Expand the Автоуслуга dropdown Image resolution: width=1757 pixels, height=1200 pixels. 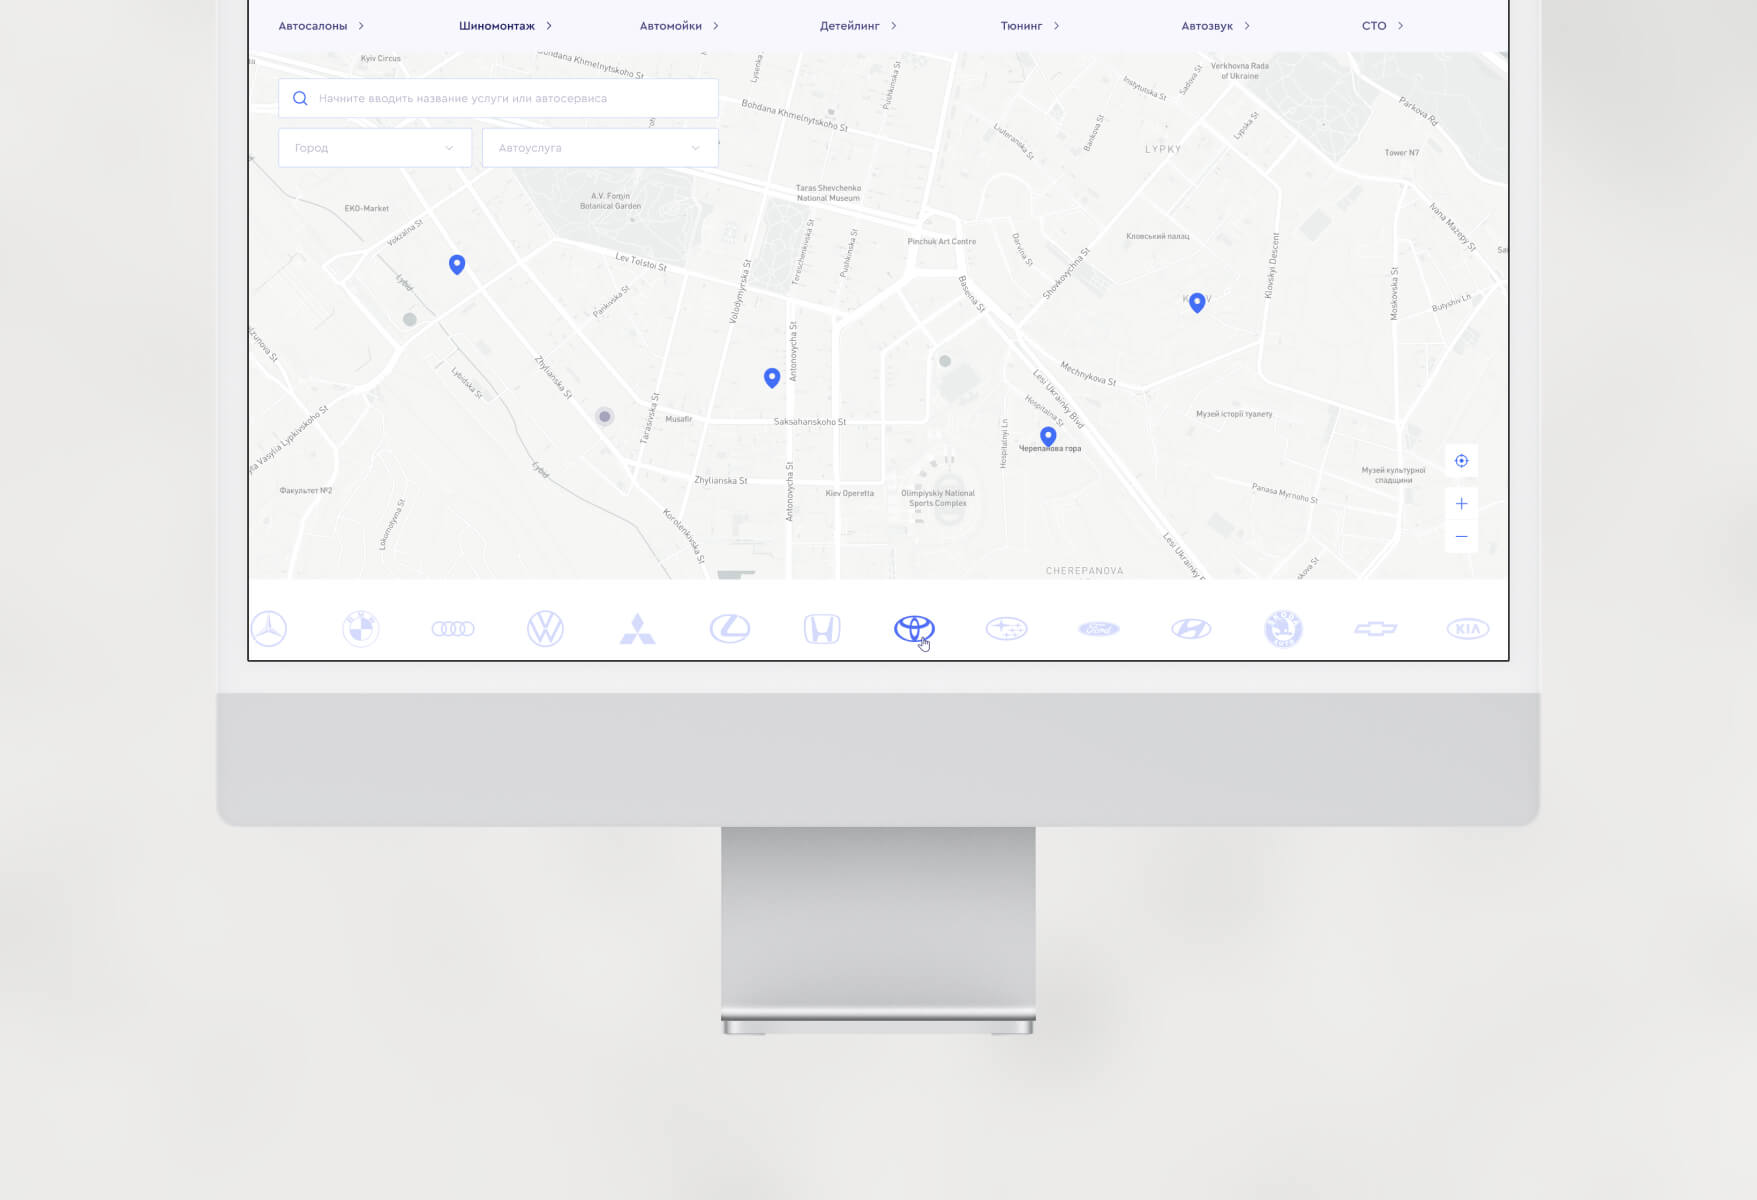[599, 148]
